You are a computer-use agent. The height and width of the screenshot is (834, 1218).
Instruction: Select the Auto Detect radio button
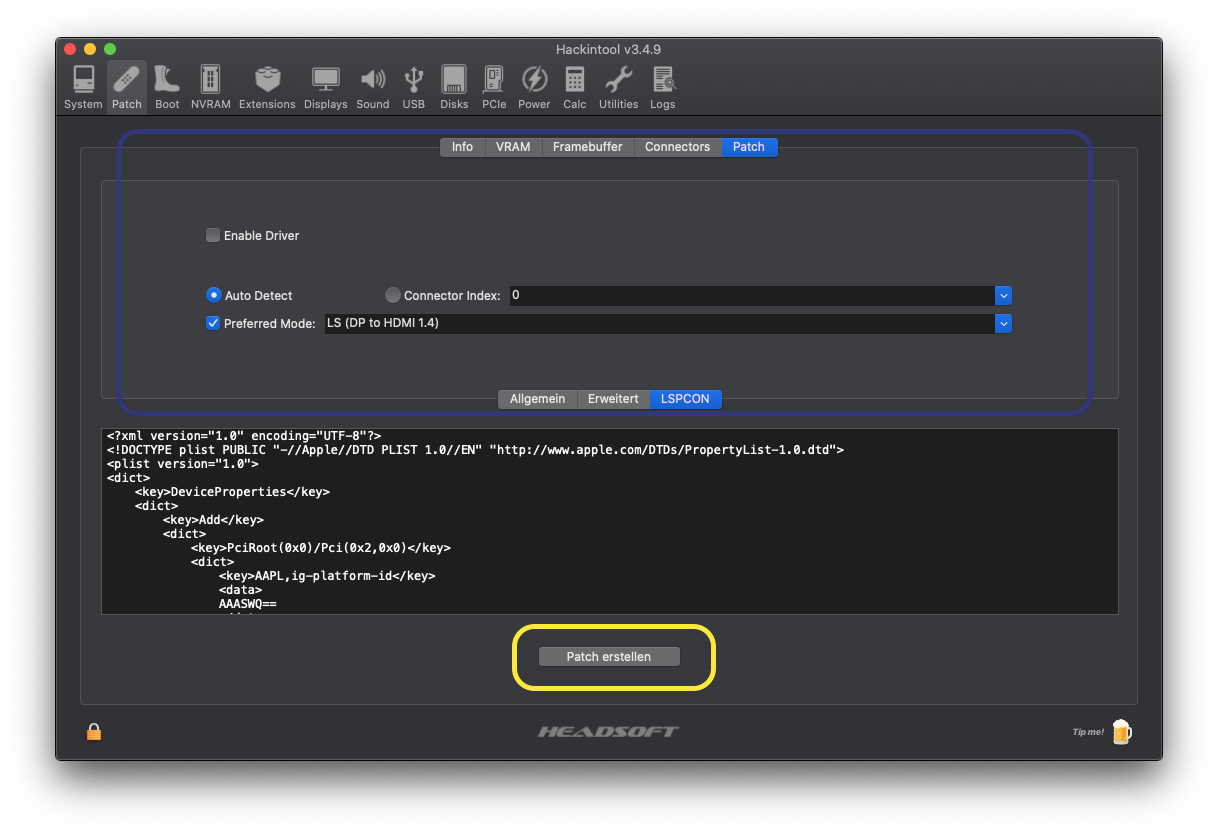pyautogui.click(x=213, y=295)
